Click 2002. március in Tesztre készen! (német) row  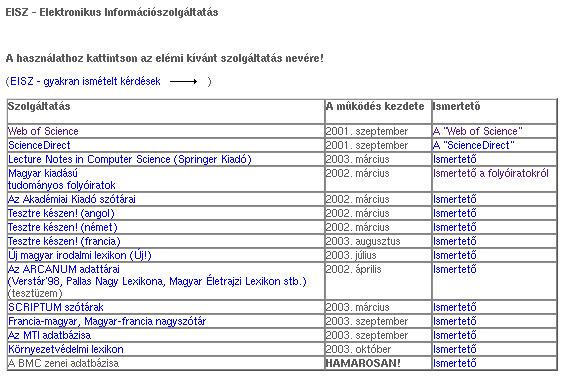tap(357, 228)
